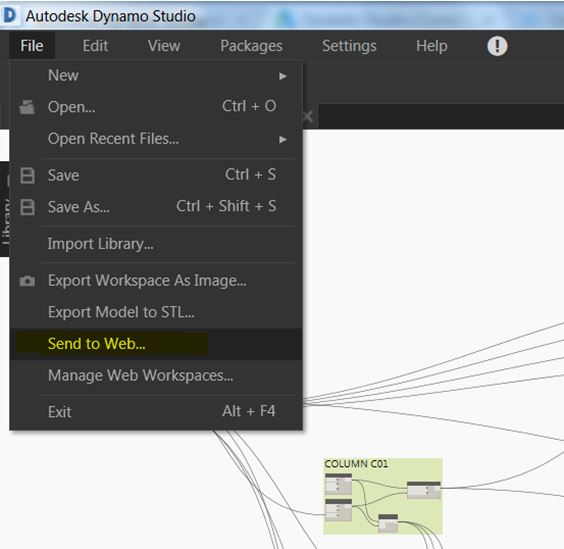Open the Library side panel tab
This screenshot has height=549, width=564.
pyautogui.click(x=5, y=209)
